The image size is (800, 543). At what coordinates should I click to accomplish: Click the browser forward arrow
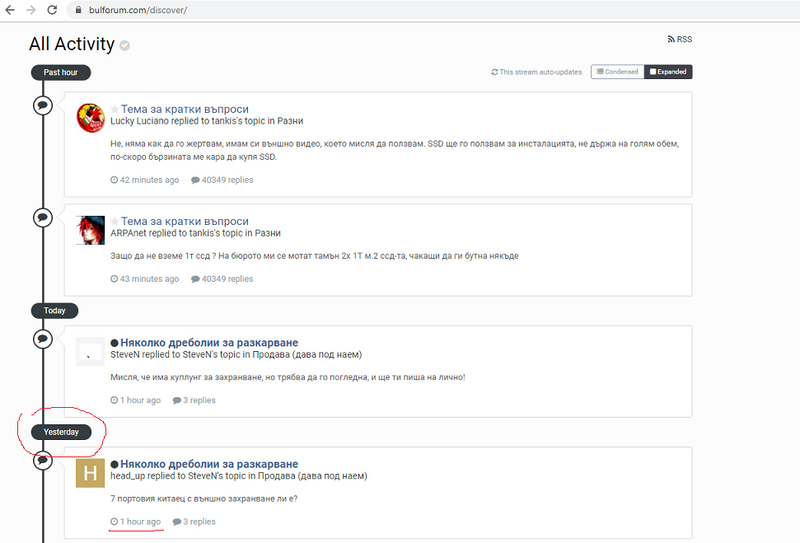pyautogui.click(x=31, y=10)
